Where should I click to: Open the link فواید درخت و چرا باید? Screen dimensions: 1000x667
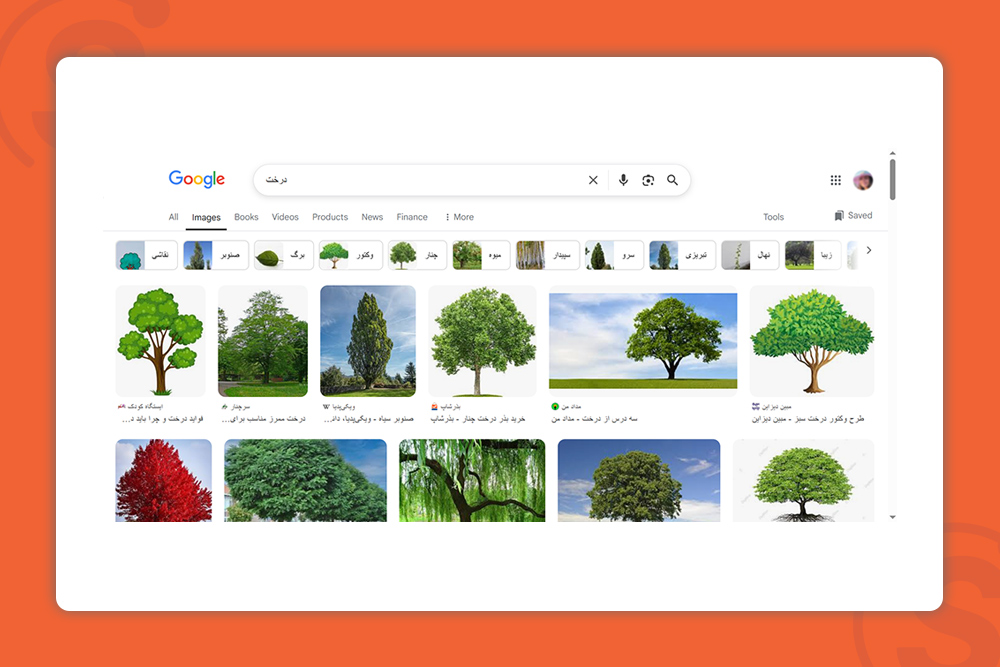pyautogui.click(x=162, y=419)
